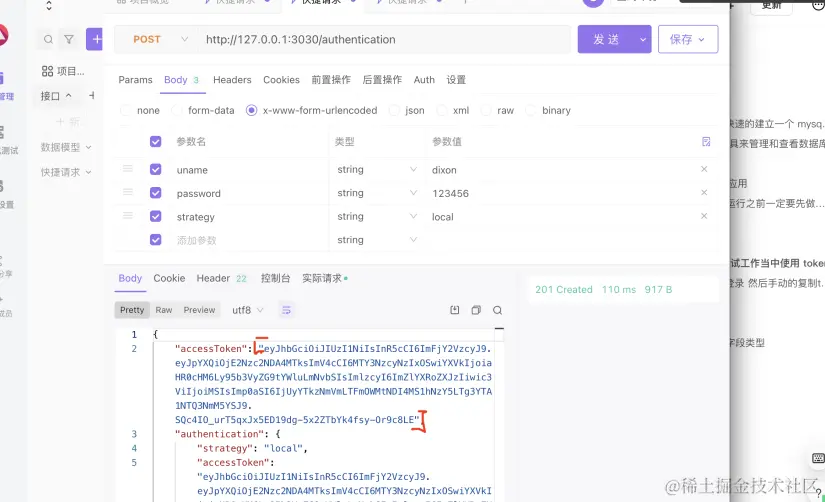Delete the strategy parameter row
Image resolution: width=825 pixels, height=502 pixels.
click(704, 216)
